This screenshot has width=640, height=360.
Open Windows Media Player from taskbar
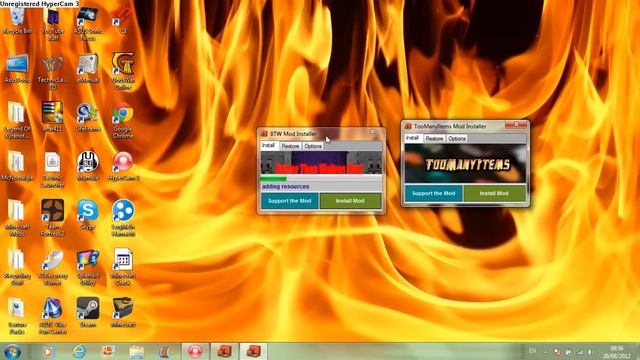coord(48,351)
